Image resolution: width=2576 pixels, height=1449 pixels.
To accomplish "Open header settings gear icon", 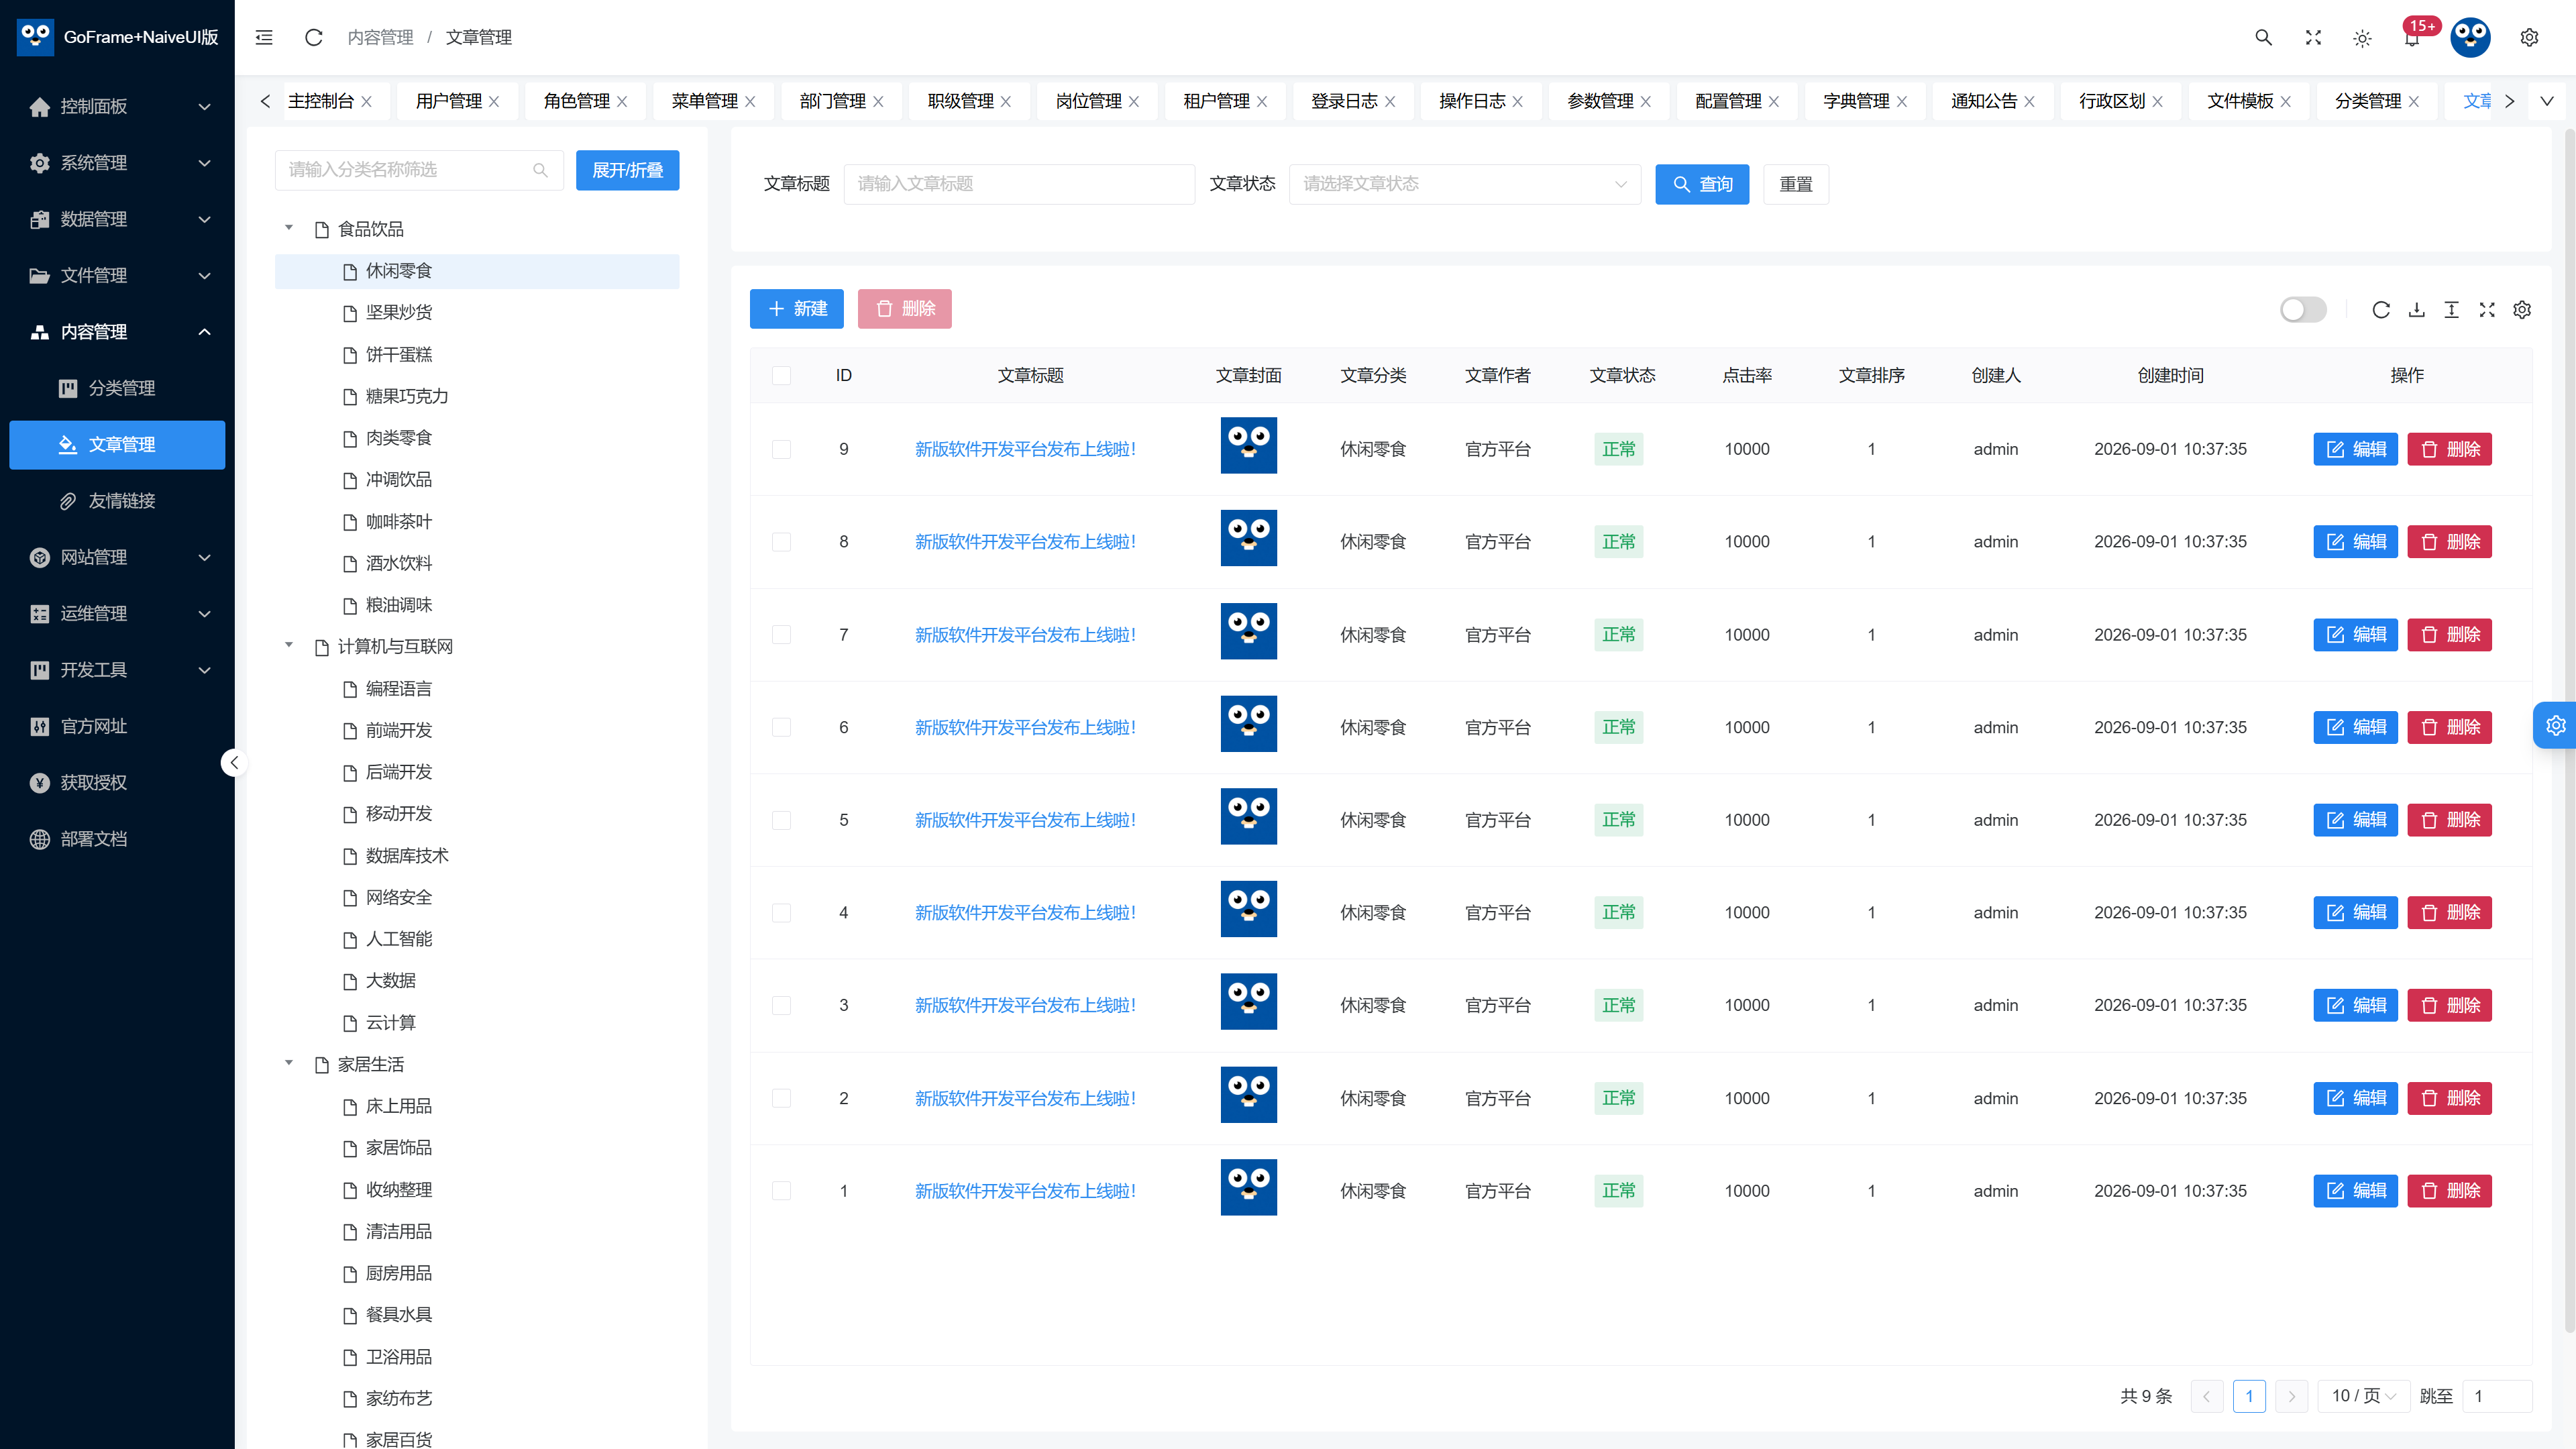I will pos(2529,37).
